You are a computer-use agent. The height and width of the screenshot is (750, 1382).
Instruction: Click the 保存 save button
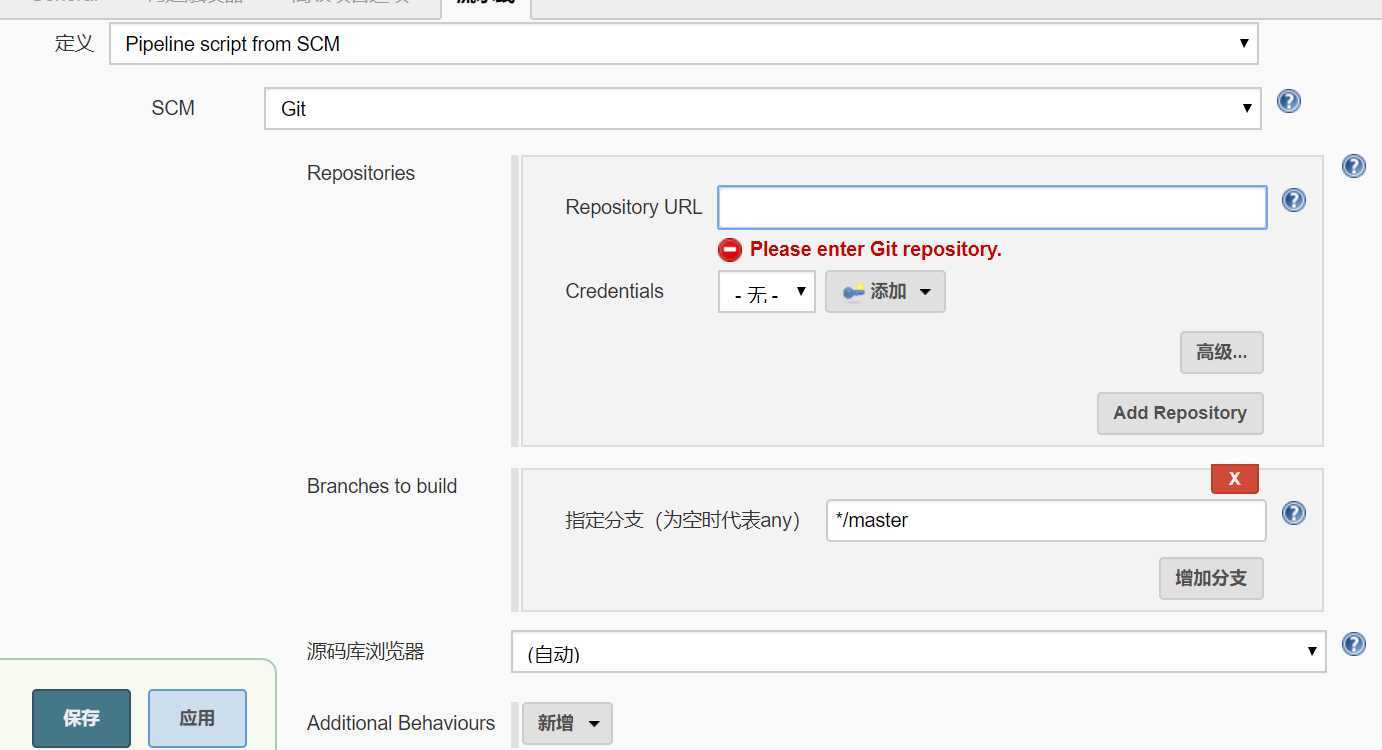(81, 718)
